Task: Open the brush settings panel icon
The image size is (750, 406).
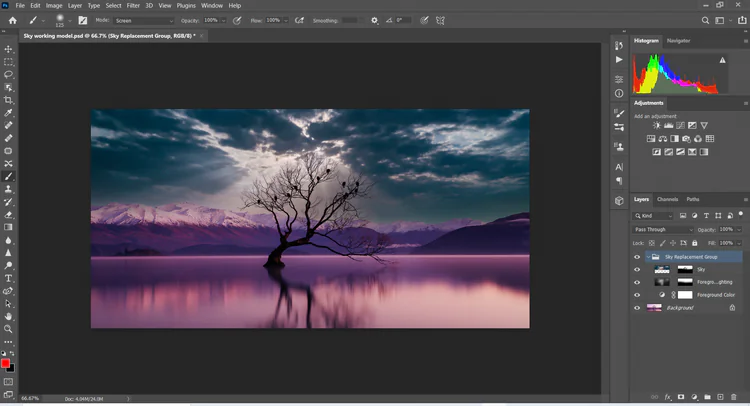Action: click(x=84, y=20)
